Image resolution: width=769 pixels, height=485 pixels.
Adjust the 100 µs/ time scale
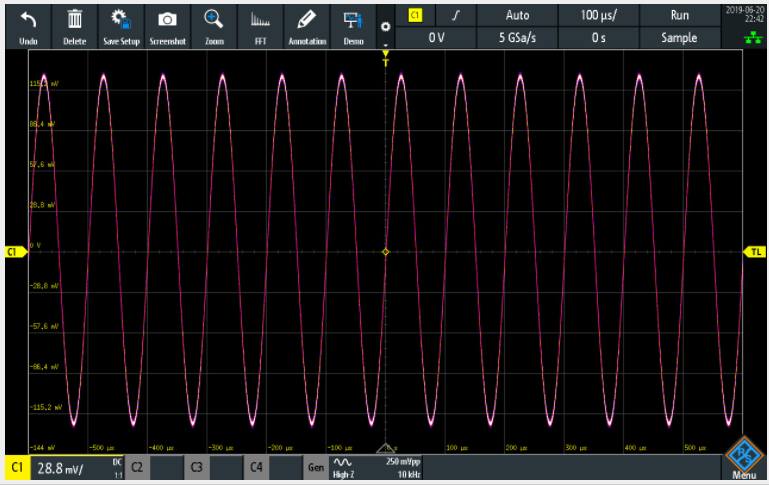tap(598, 15)
